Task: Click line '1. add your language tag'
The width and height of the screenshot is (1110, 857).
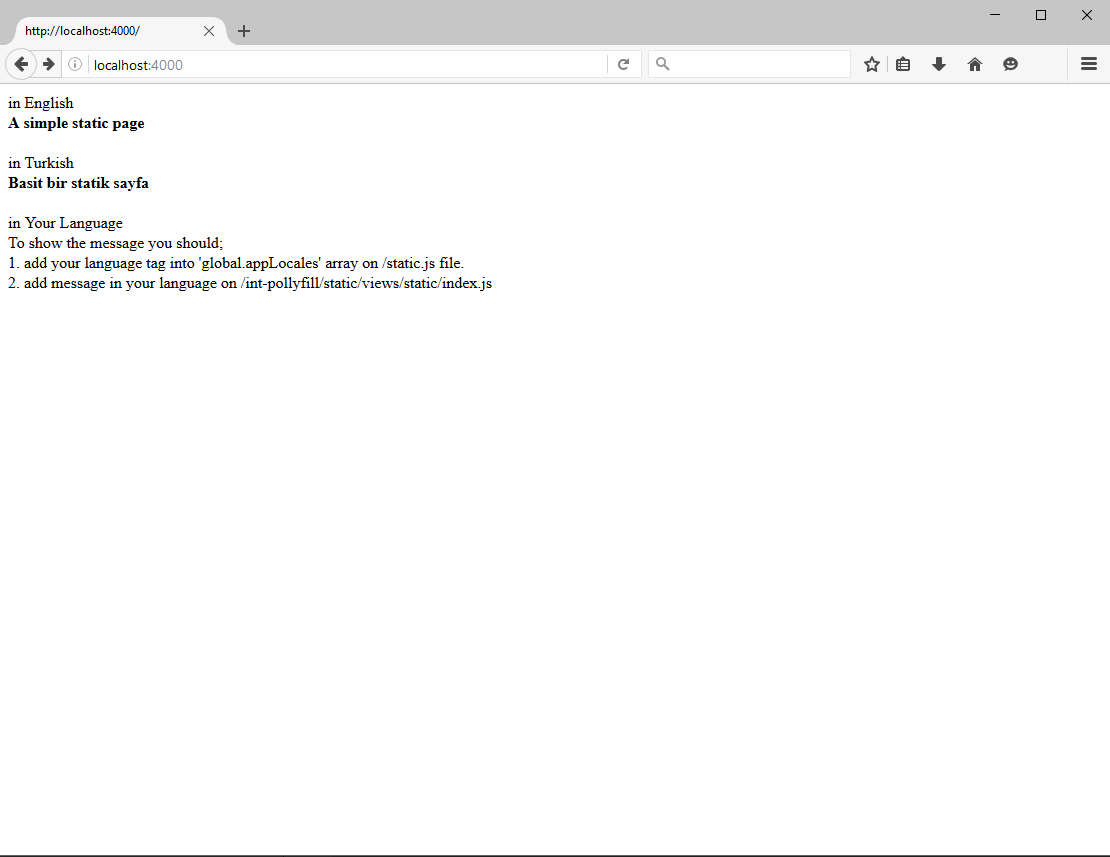Action: (236, 263)
